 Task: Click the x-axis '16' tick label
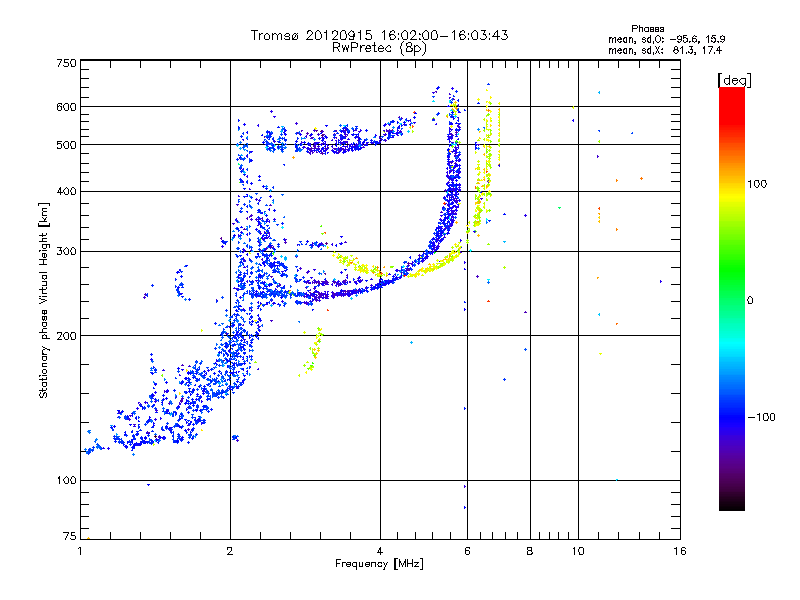(680, 551)
